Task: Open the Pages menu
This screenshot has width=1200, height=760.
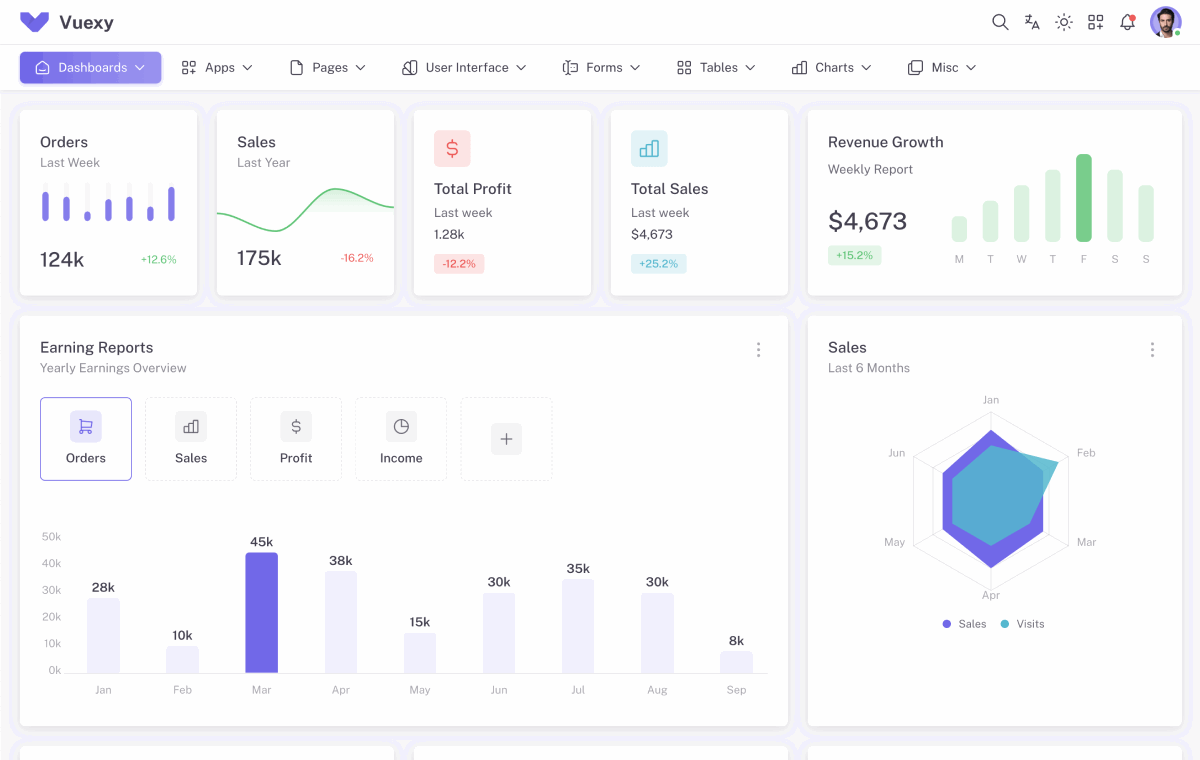Action: (328, 68)
